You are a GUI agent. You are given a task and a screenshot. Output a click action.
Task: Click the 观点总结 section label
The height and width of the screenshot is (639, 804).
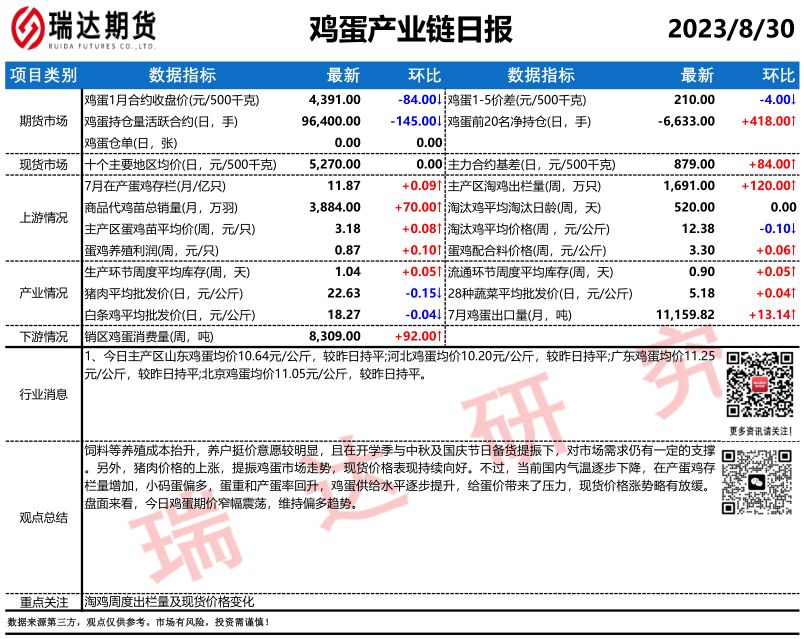[x=41, y=517]
